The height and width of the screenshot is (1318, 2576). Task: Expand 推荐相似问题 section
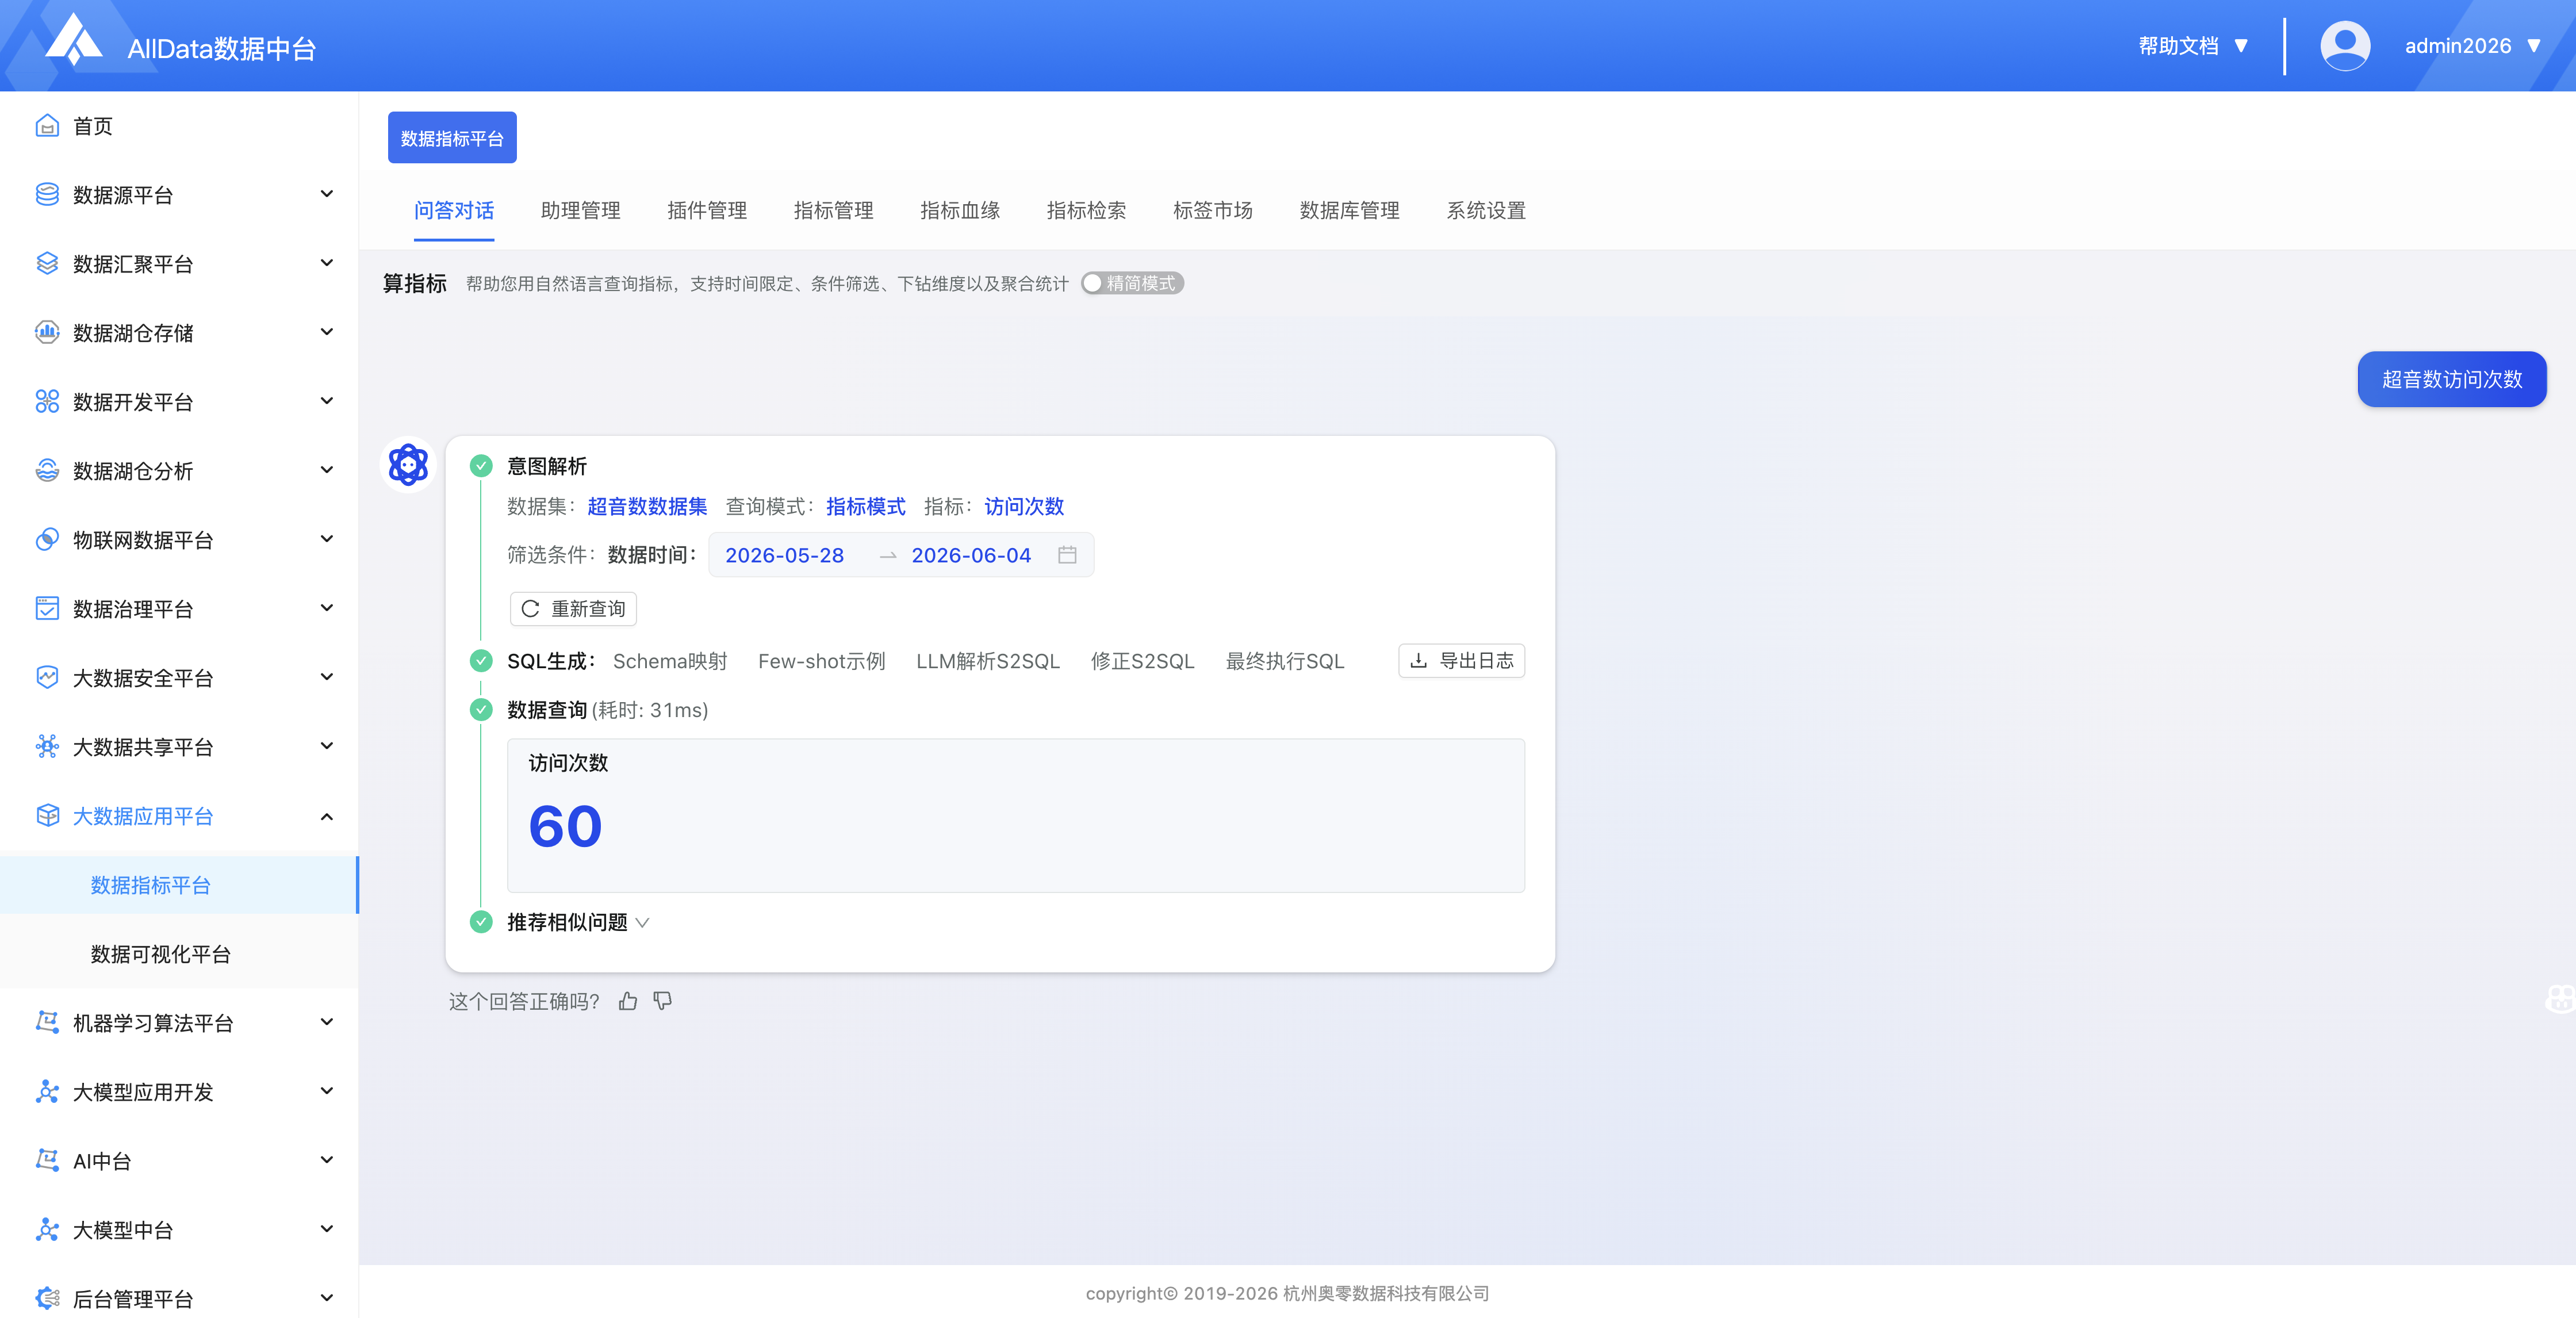(x=578, y=922)
